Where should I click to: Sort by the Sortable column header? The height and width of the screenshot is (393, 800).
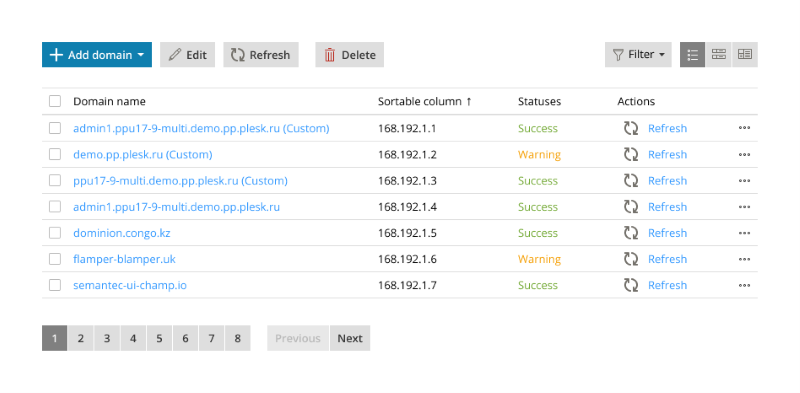[424, 102]
